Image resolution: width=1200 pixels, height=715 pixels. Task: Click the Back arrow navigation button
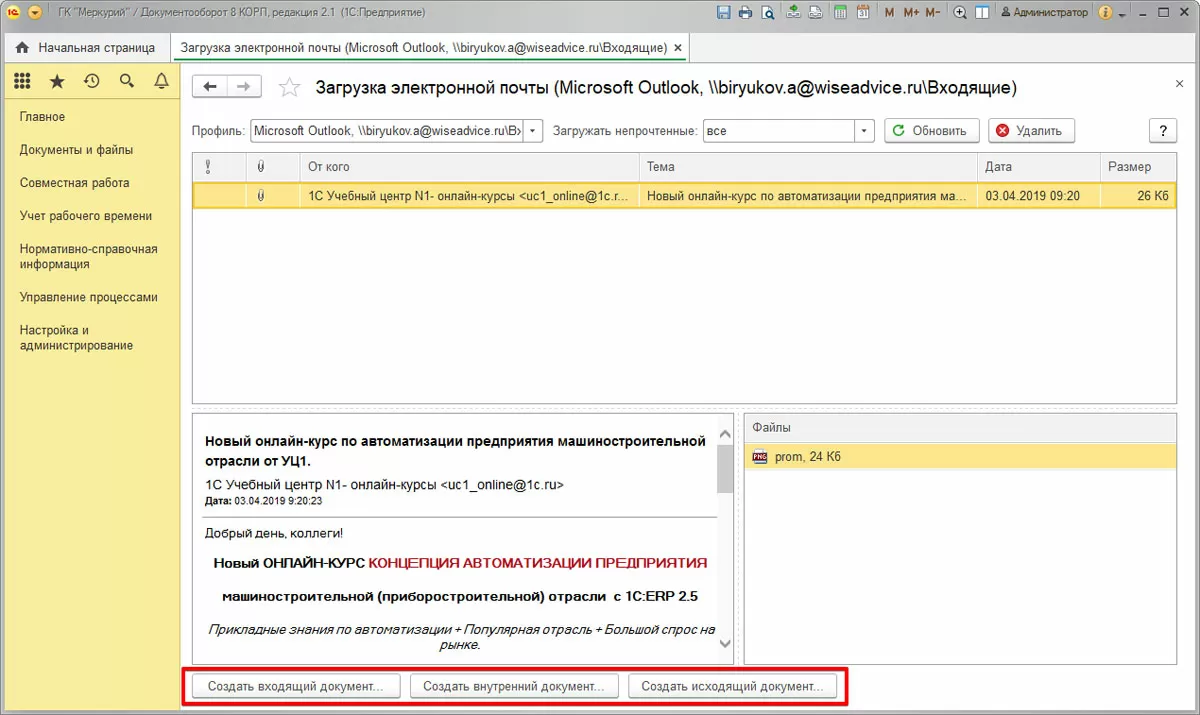click(x=209, y=87)
